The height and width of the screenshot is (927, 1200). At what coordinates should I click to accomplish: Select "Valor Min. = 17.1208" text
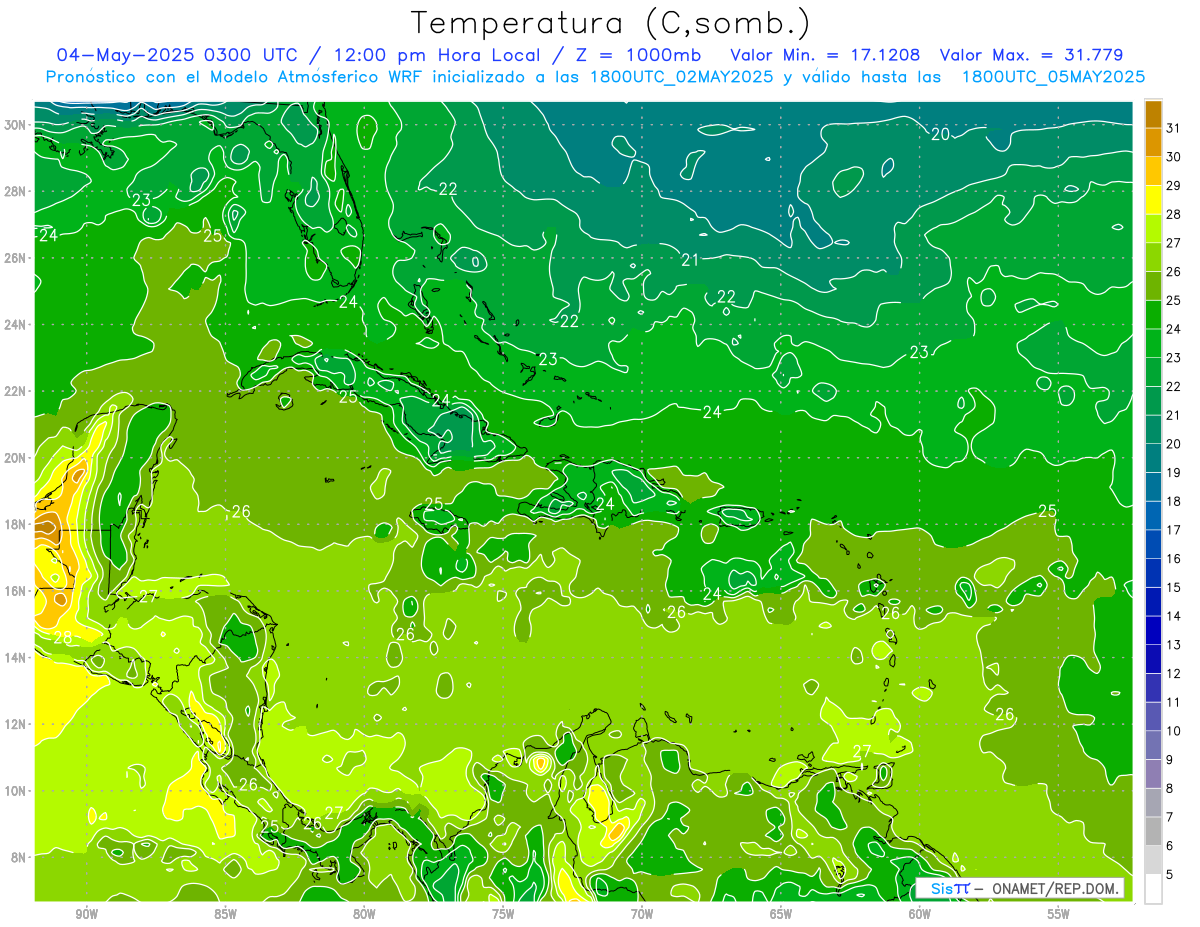coord(825,55)
